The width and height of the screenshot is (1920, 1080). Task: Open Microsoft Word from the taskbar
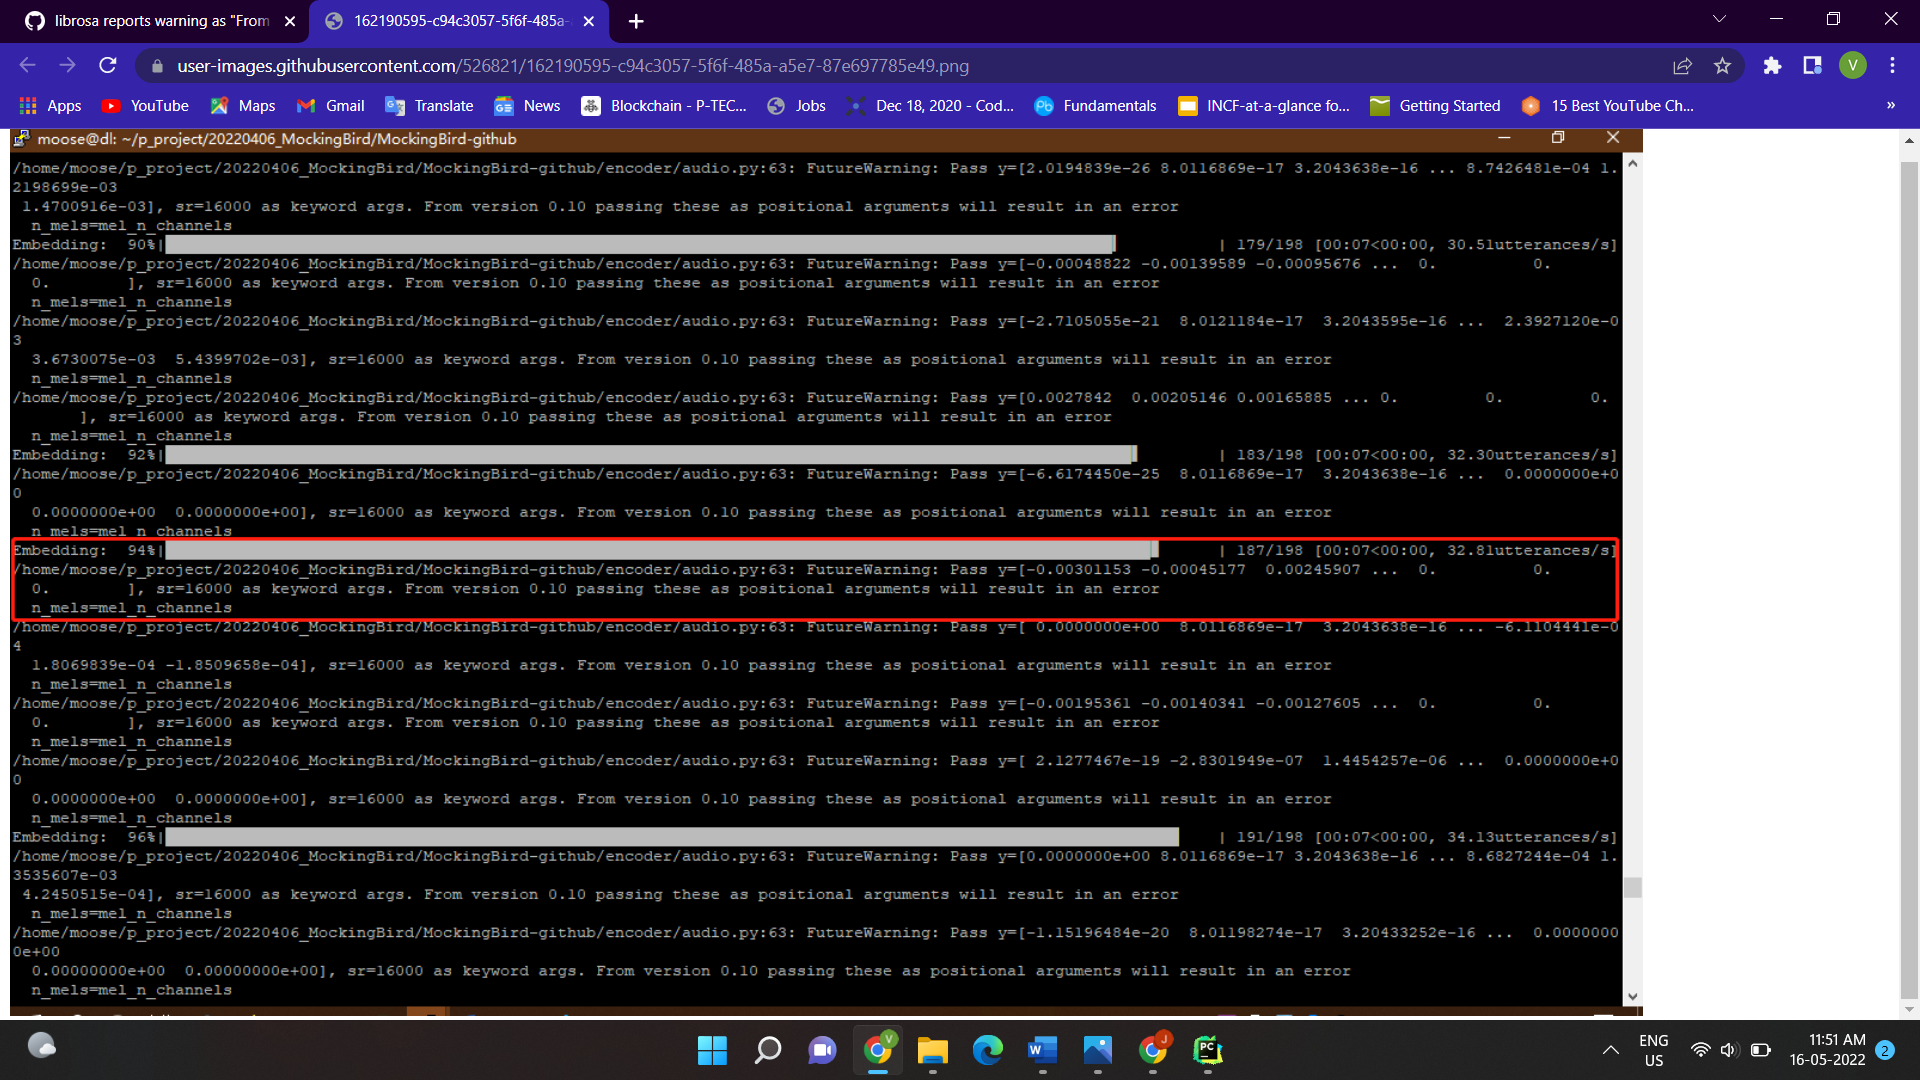coord(1042,1051)
